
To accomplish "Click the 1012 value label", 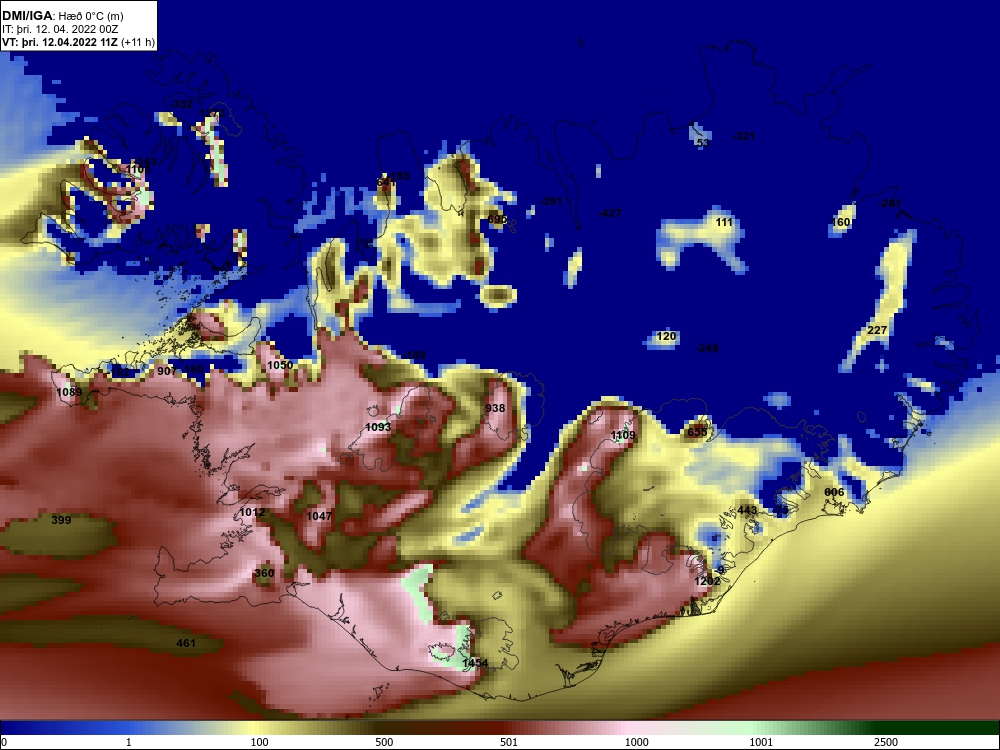I will pos(252,512).
